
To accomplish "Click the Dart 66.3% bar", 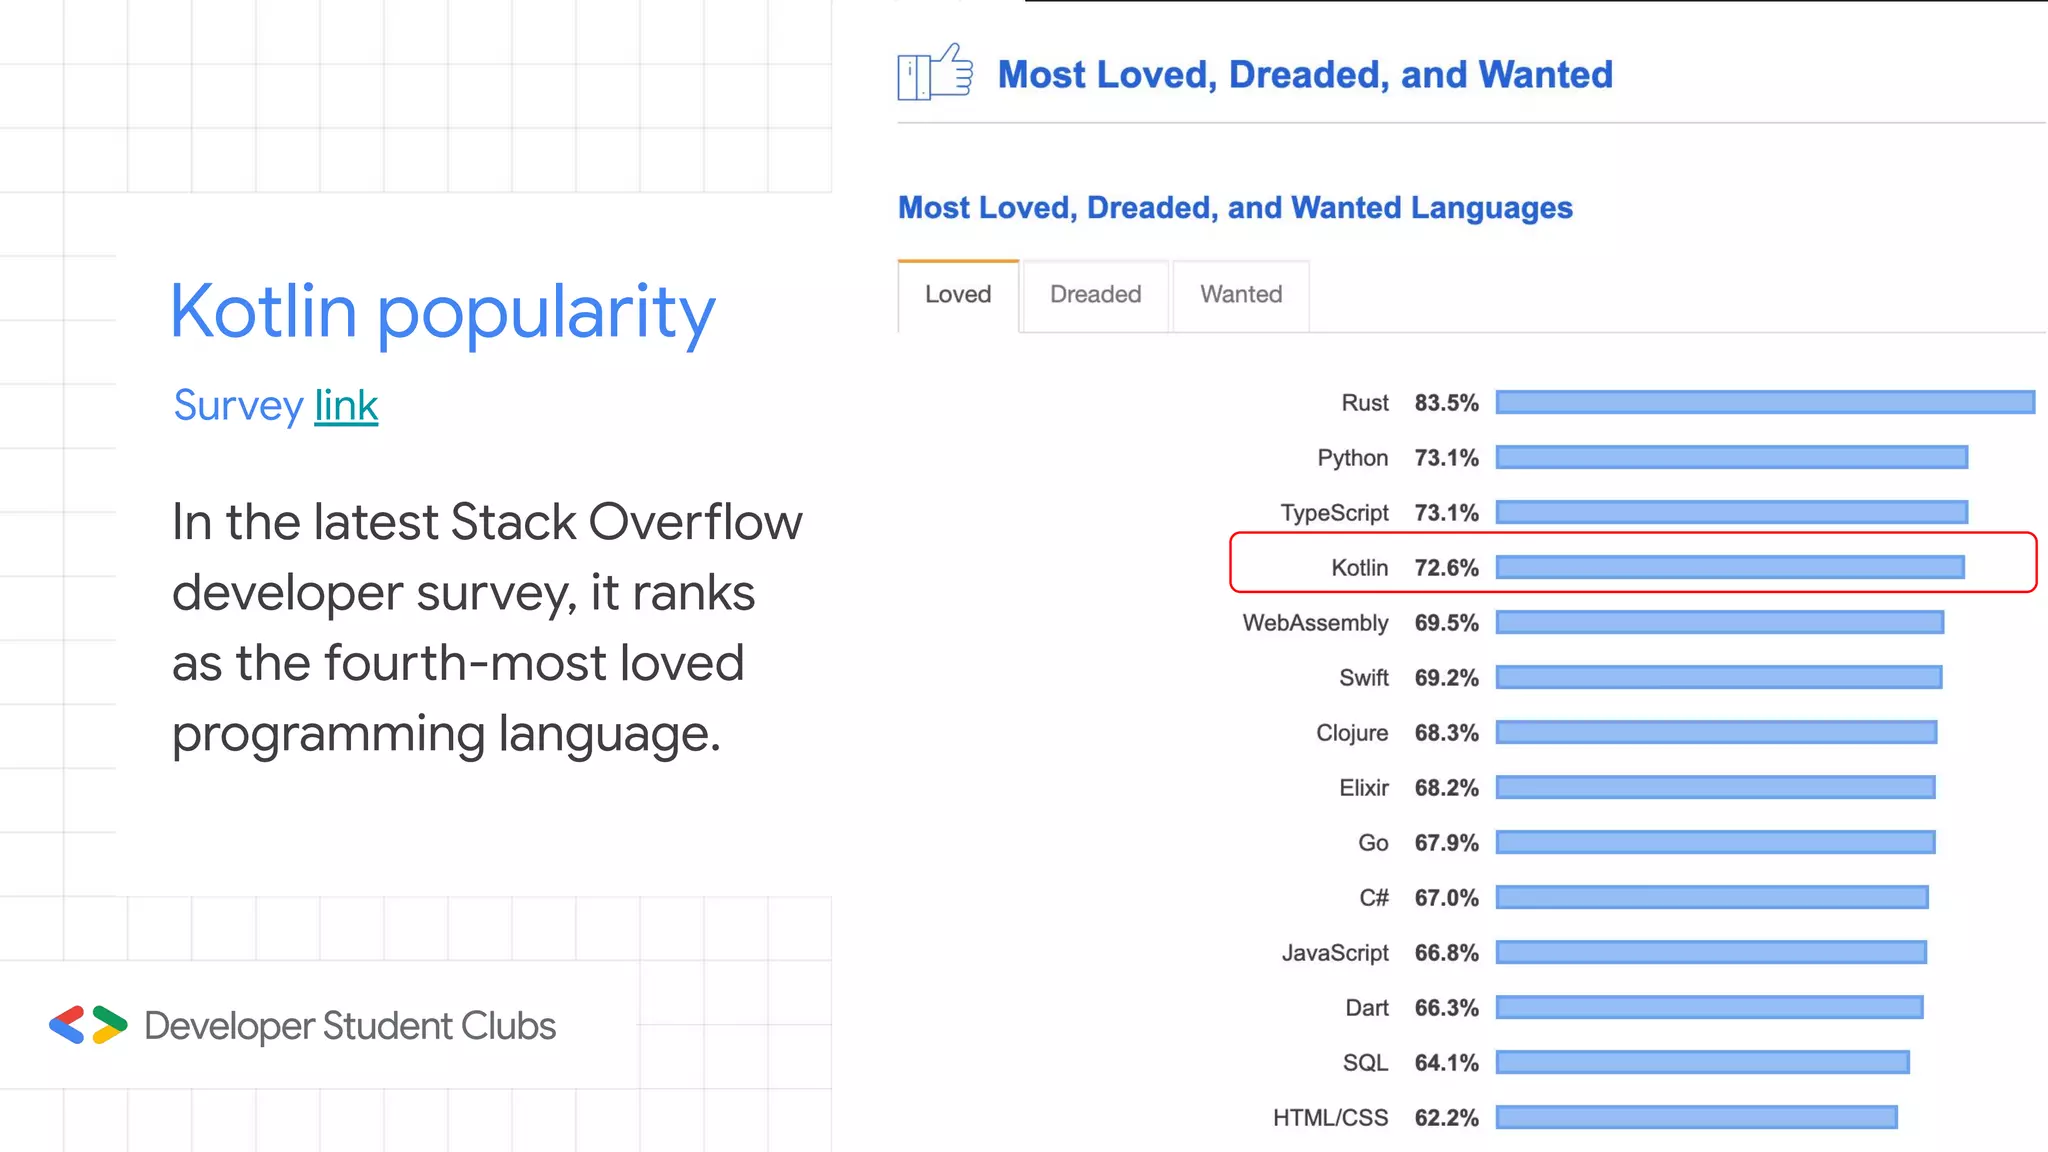I will (x=1710, y=1007).
